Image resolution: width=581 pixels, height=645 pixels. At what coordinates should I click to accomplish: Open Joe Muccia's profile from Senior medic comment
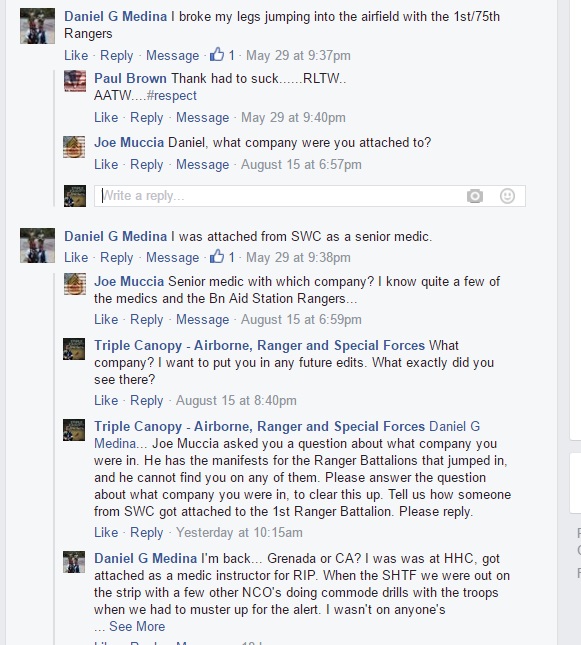click(129, 281)
